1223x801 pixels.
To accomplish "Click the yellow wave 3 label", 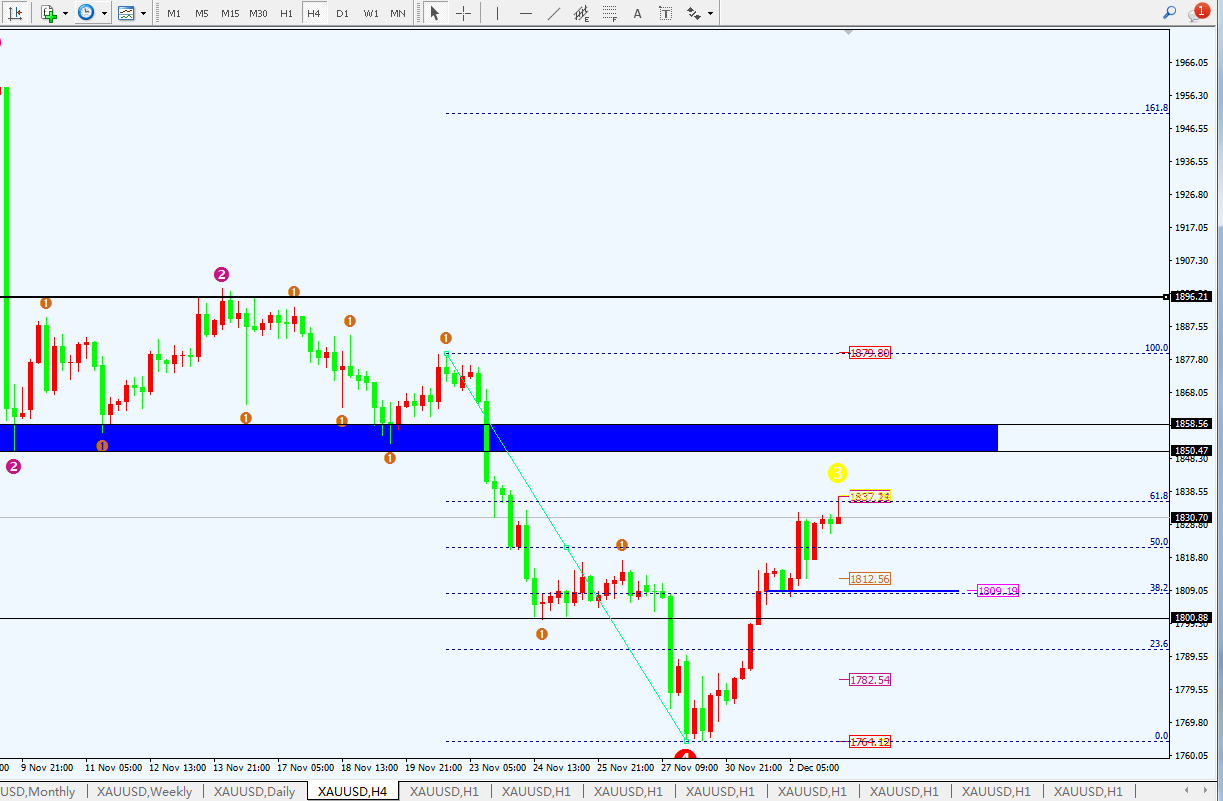I will [x=838, y=472].
